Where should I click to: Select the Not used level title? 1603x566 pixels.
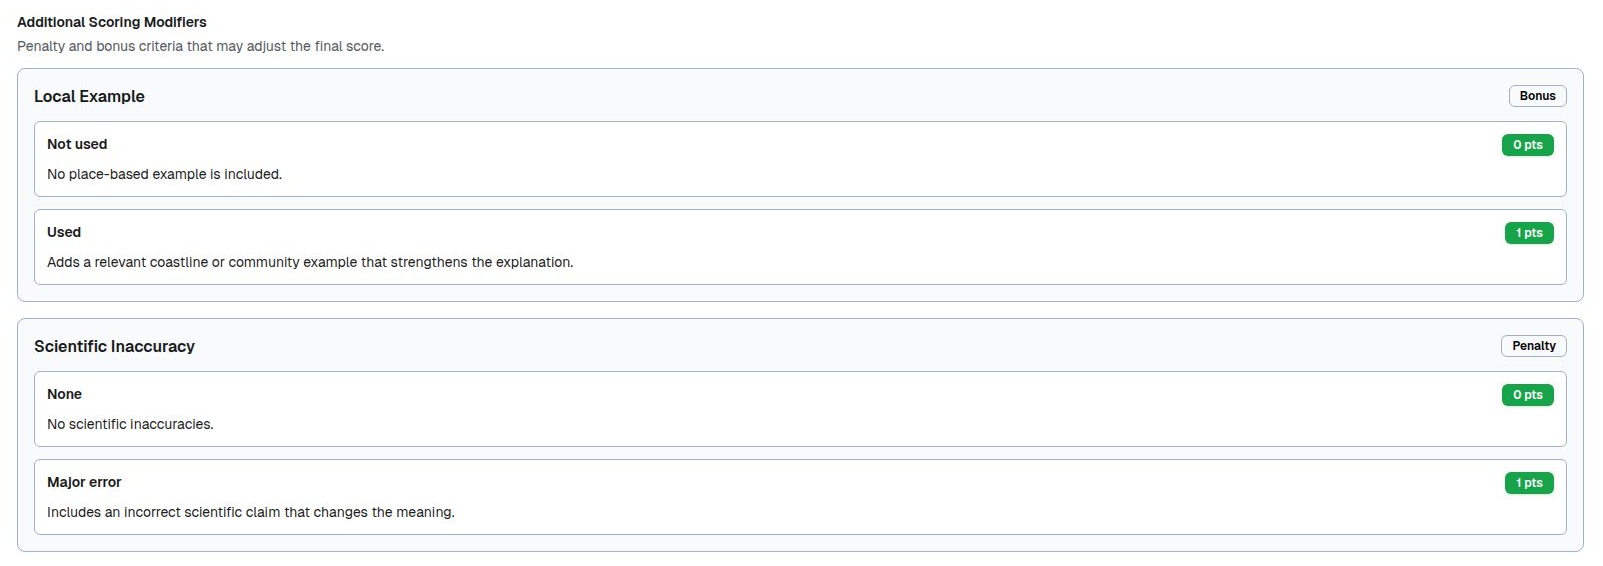[77, 144]
